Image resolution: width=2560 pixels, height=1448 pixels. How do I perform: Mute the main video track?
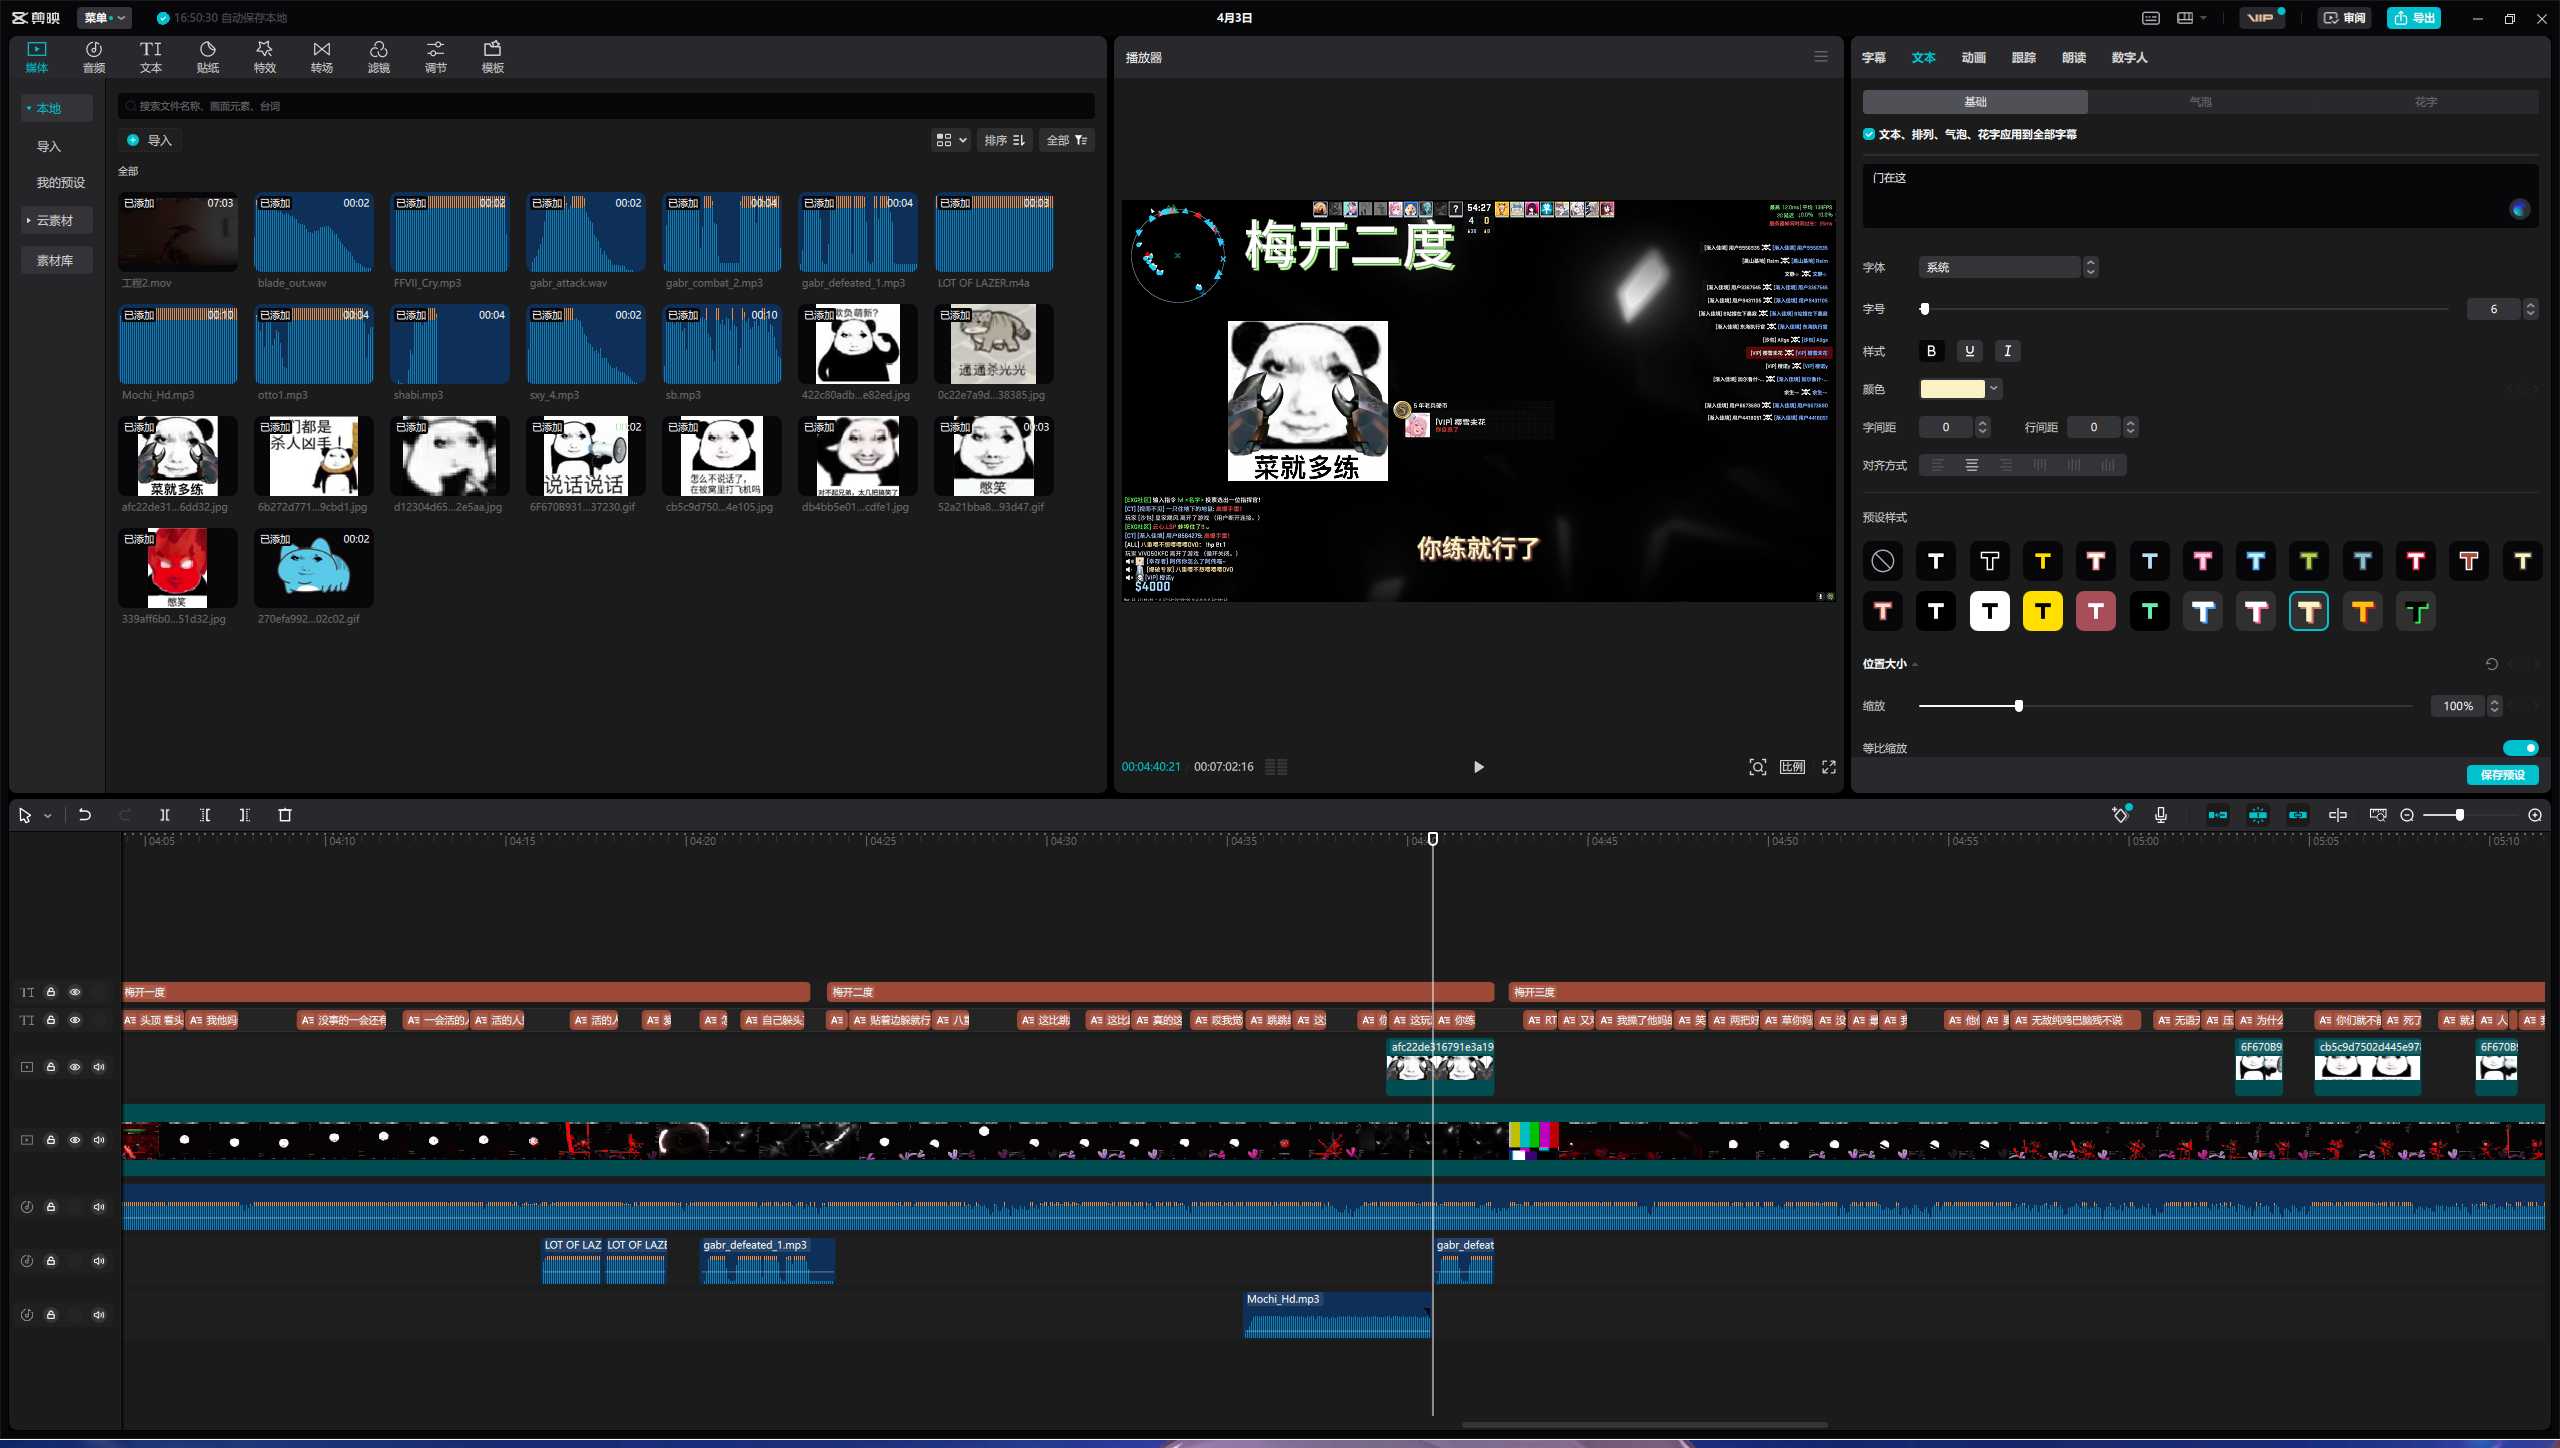[x=99, y=1140]
